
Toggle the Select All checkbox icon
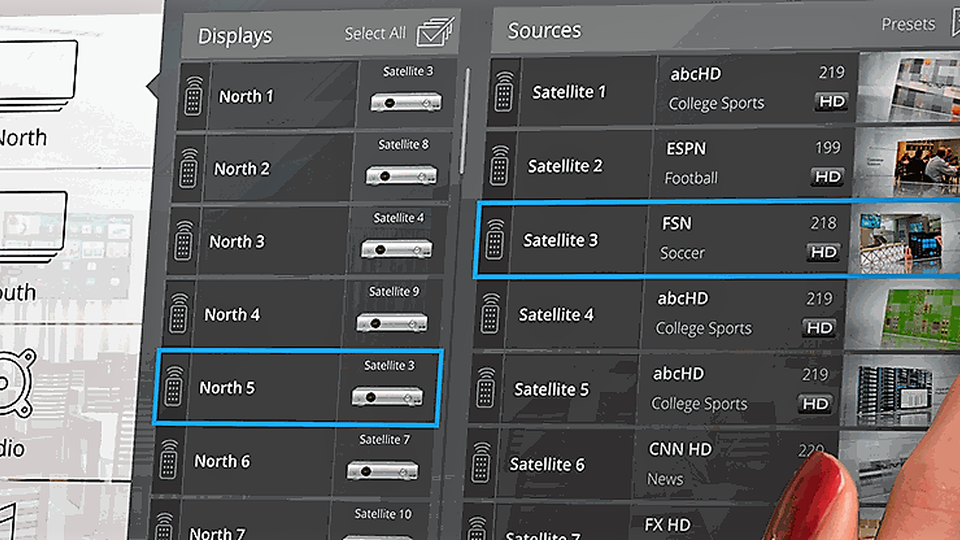tap(434, 33)
